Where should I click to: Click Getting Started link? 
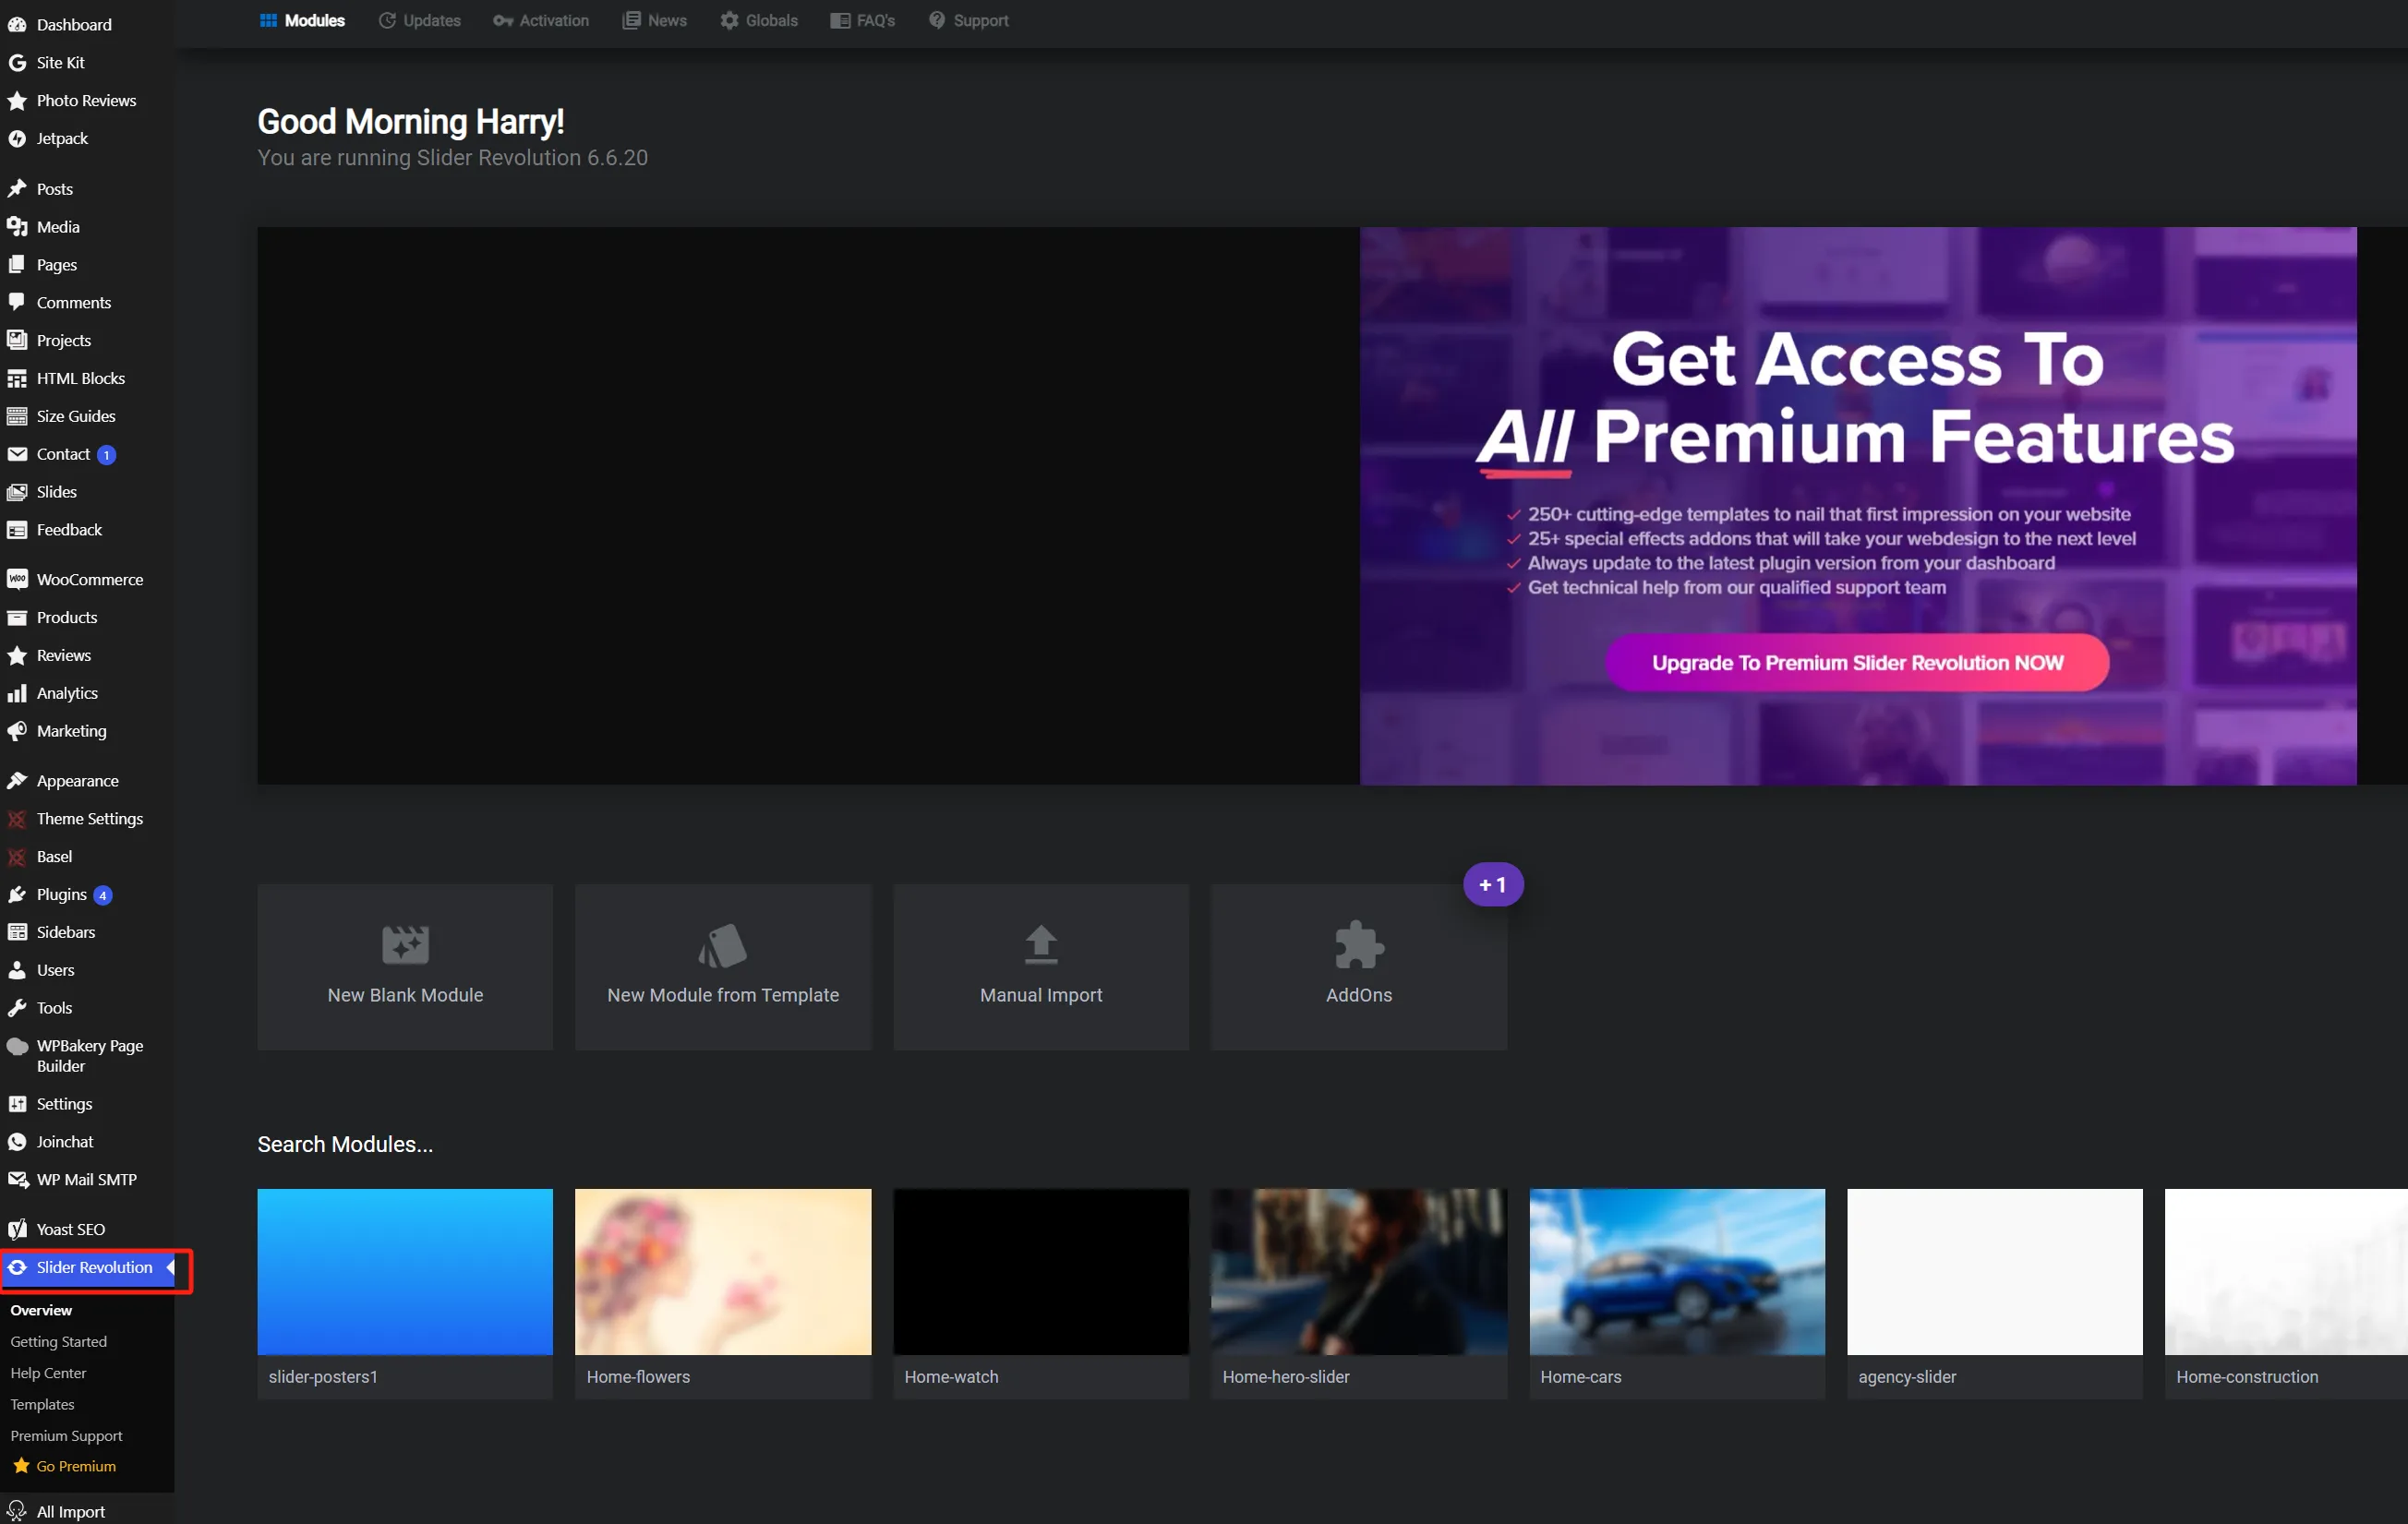(58, 1341)
